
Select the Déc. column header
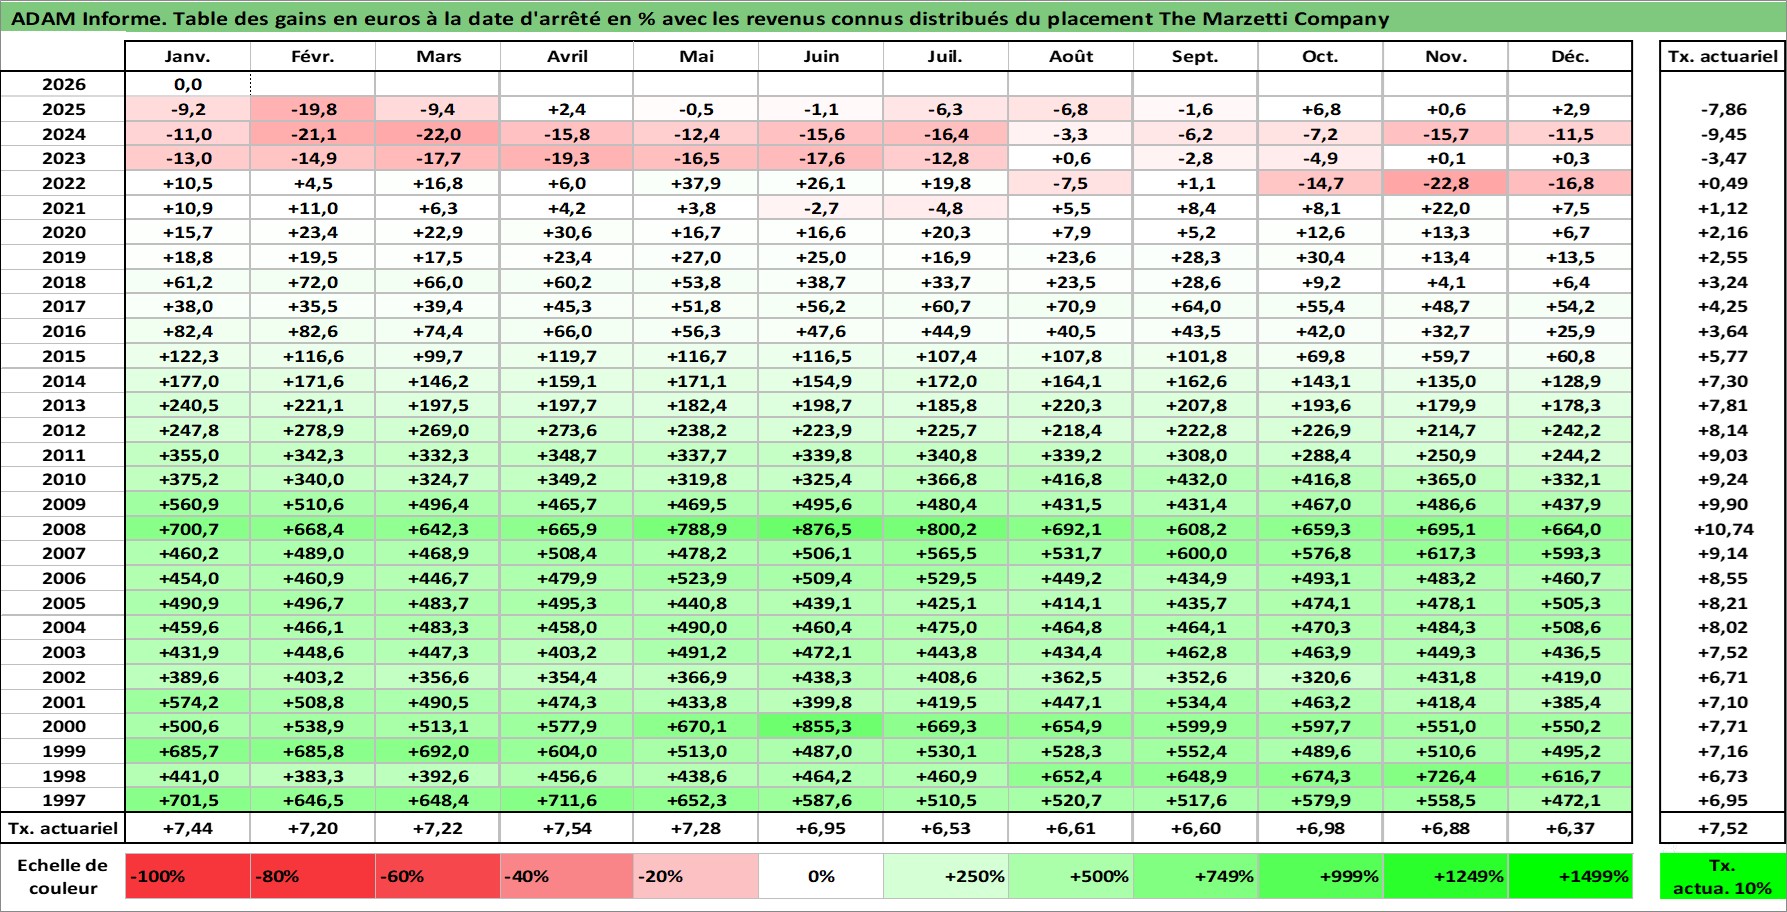[x=1570, y=57]
